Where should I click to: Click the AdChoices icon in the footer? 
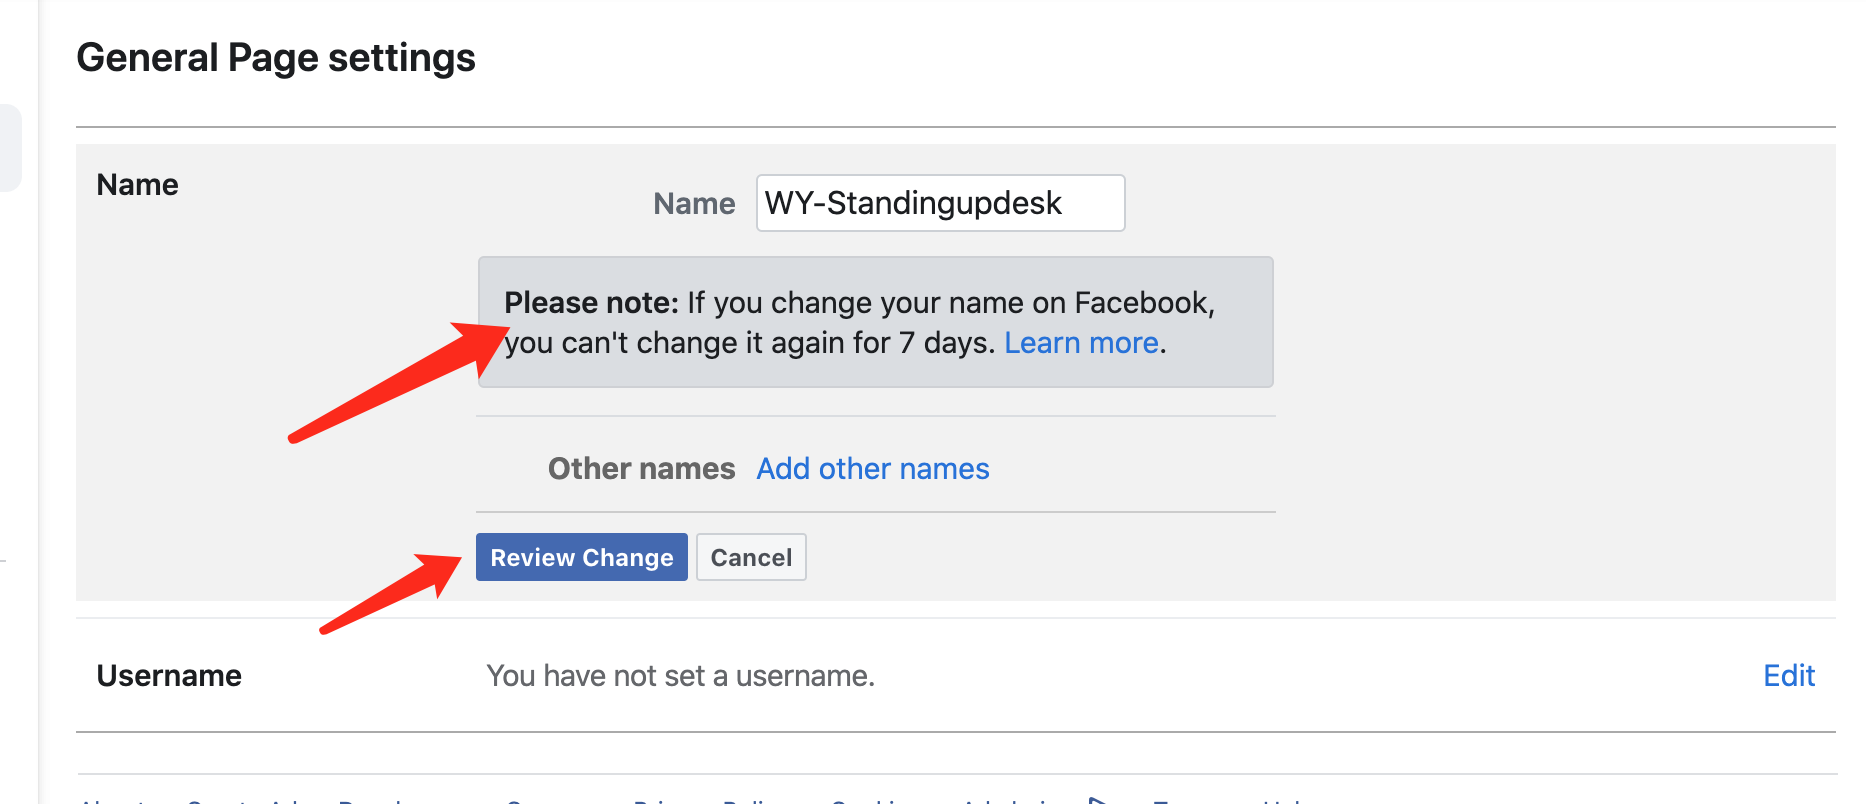(x=1097, y=800)
